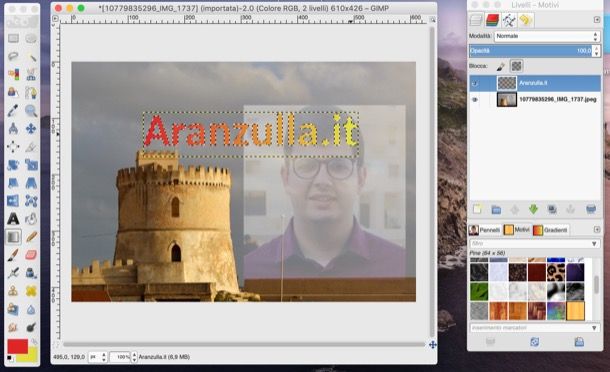610x372 pixels.
Task: Click the green lower layer arrow
Action: (x=533, y=209)
